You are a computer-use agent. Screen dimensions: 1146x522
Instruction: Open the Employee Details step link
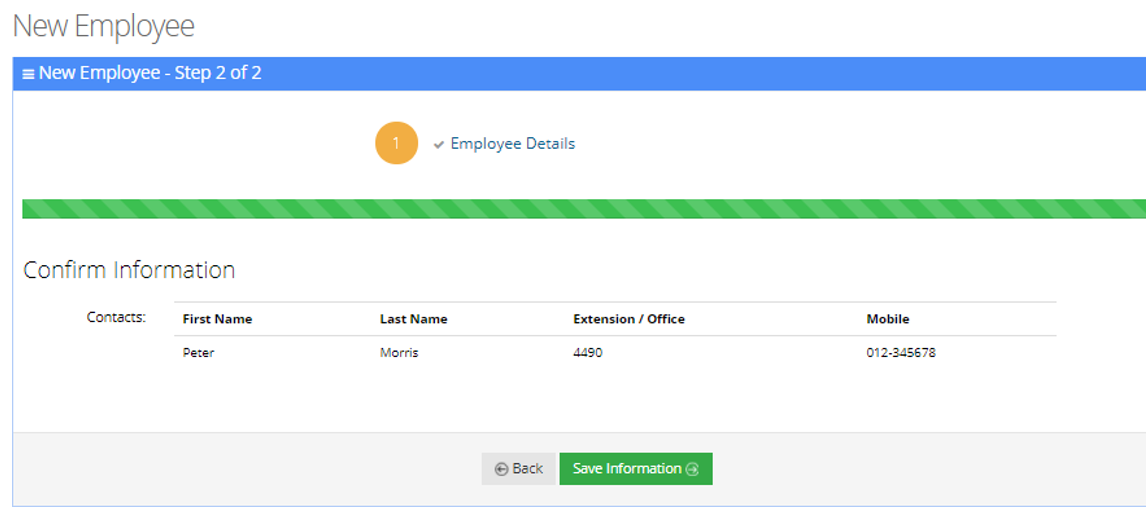point(512,143)
